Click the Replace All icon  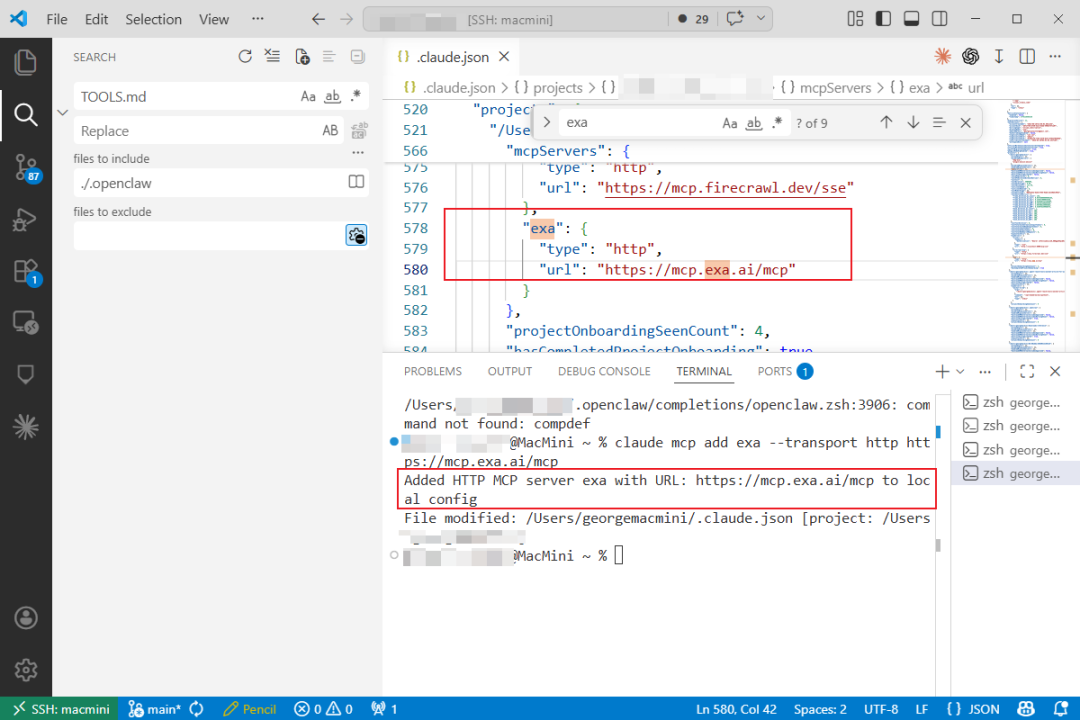(x=359, y=130)
